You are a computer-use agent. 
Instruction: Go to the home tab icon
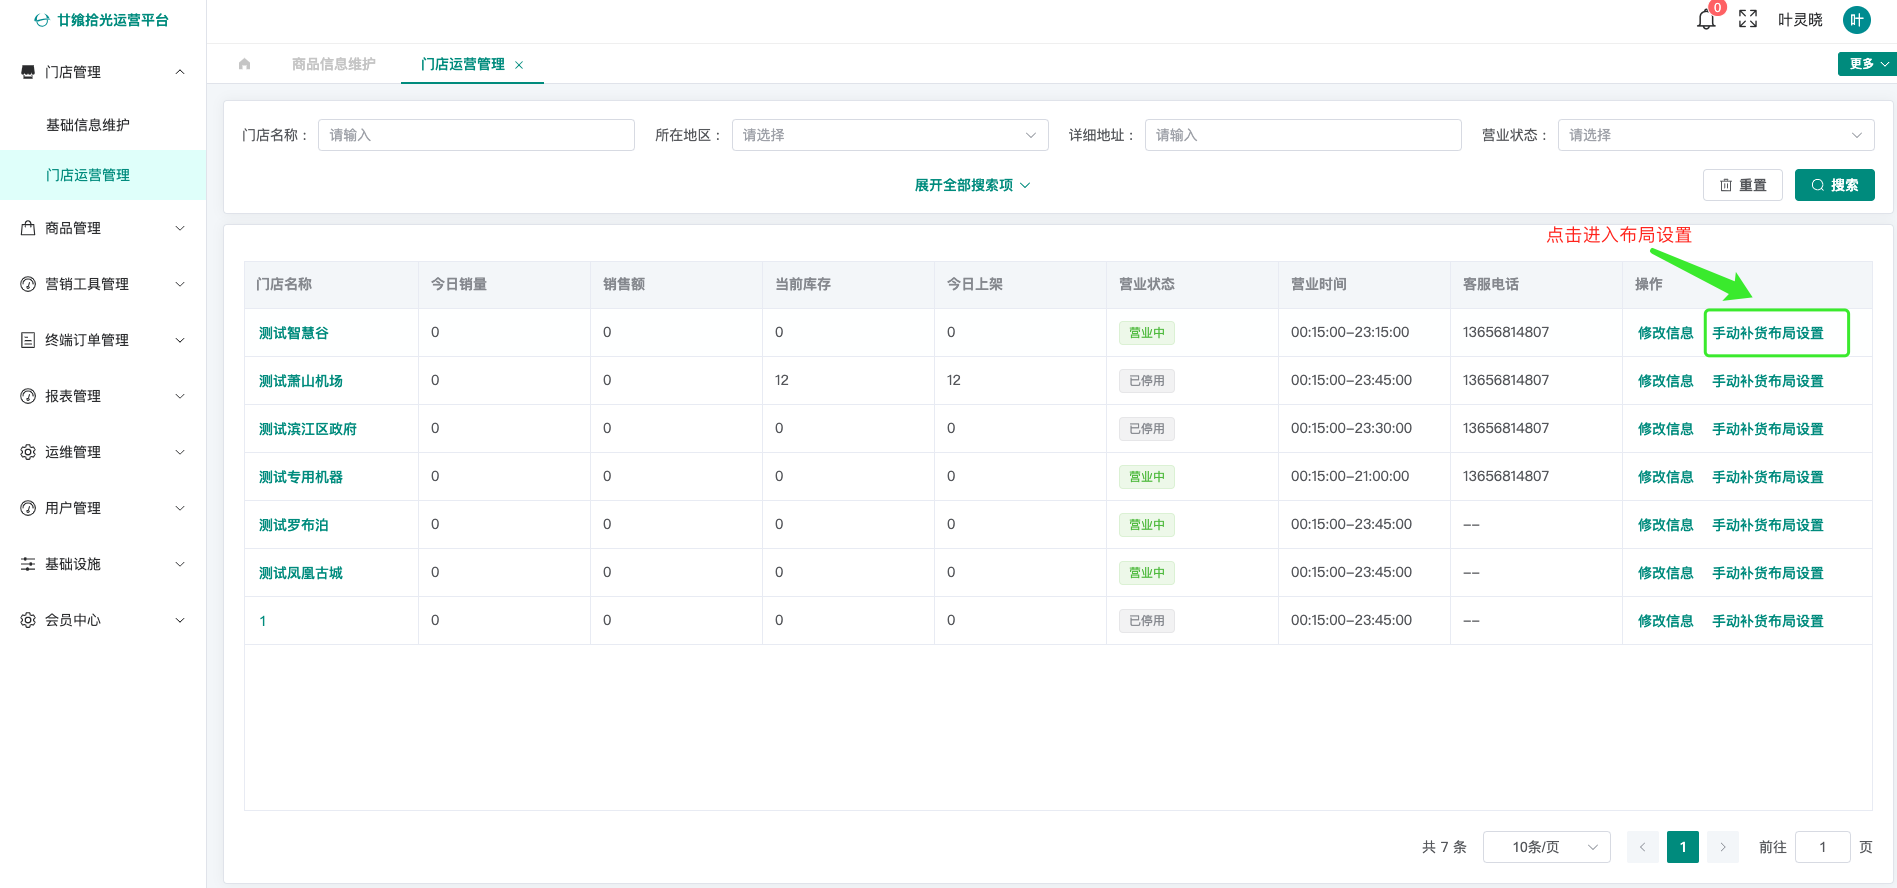245,64
